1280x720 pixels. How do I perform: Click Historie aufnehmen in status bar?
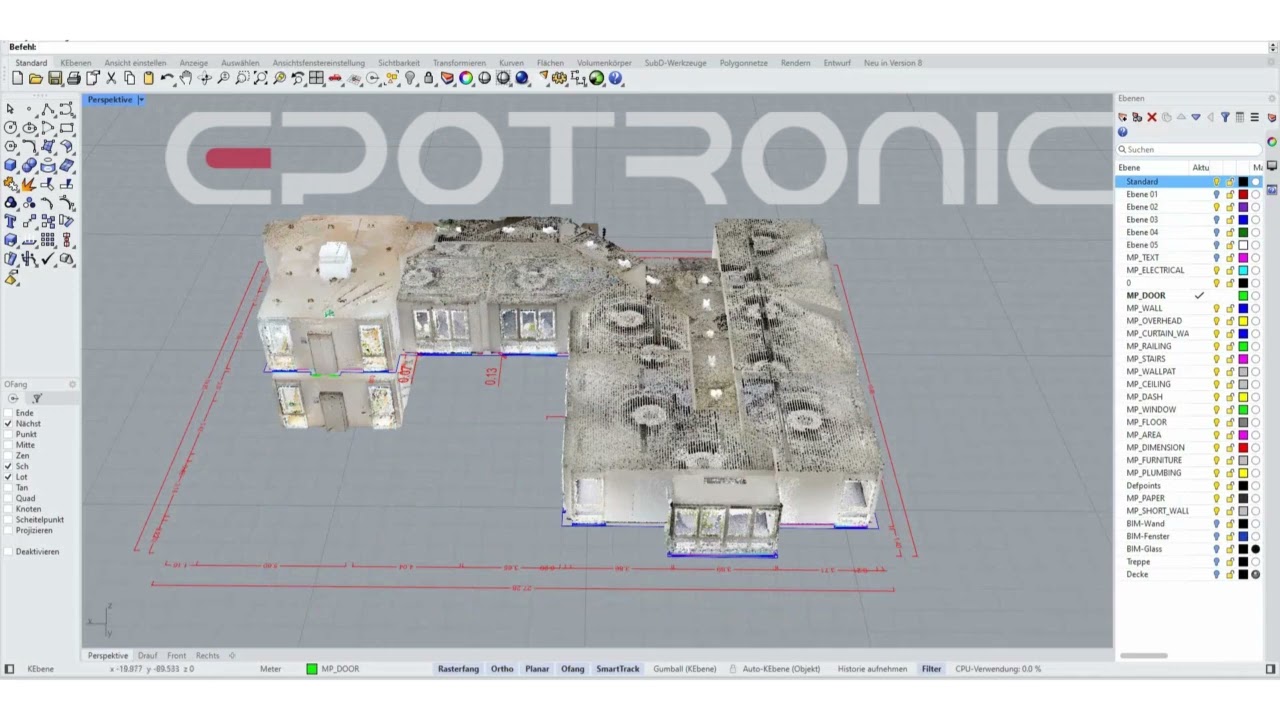pyautogui.click(x=872, y=669)
